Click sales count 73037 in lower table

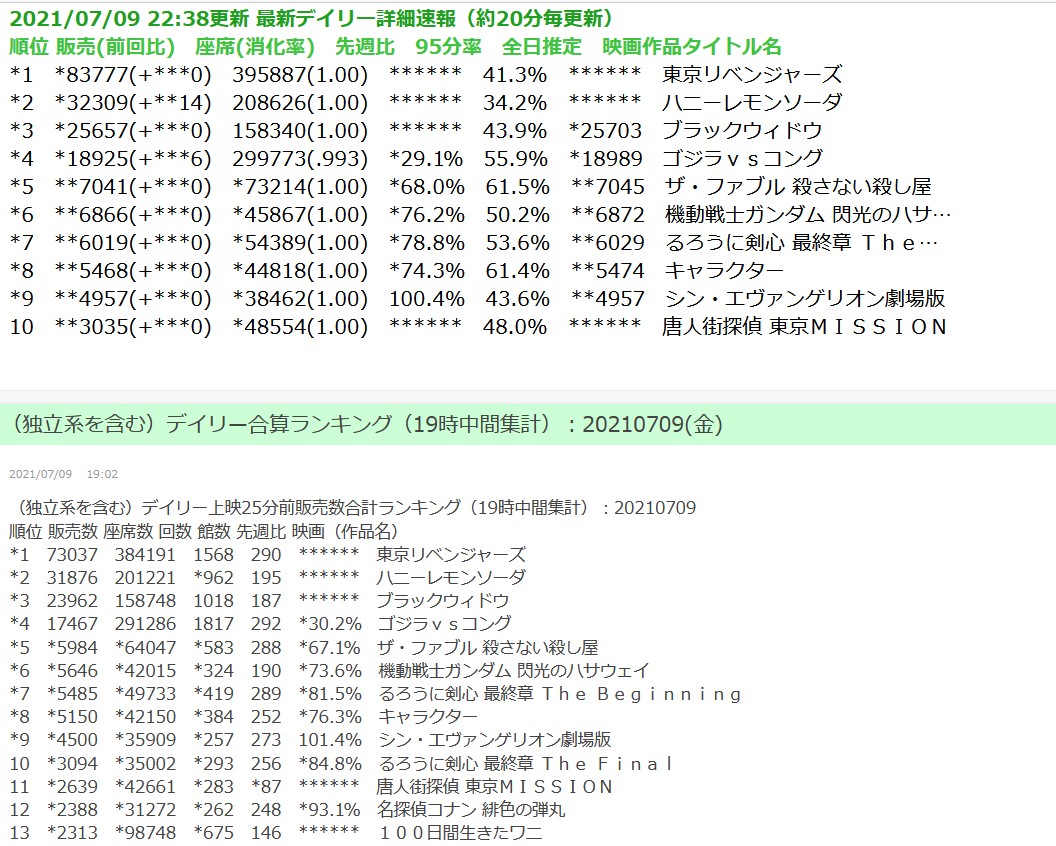(72, 555)
